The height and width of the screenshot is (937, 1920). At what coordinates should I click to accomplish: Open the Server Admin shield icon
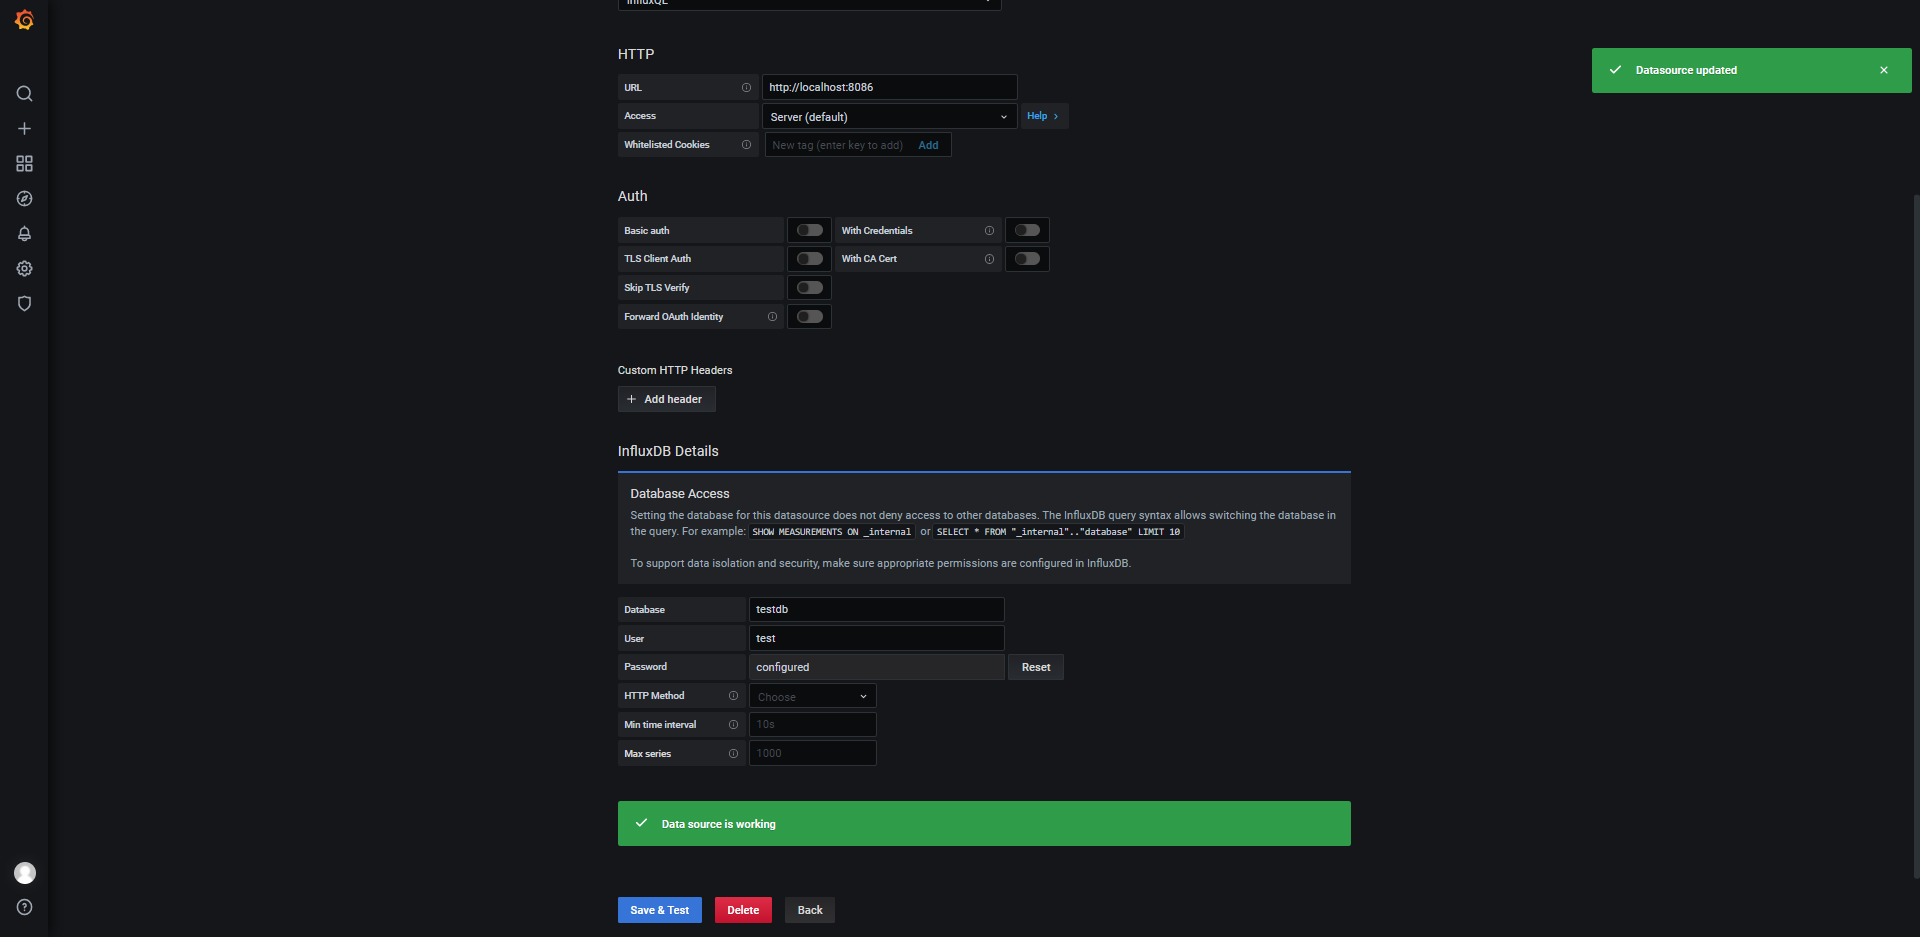[24, 304]
